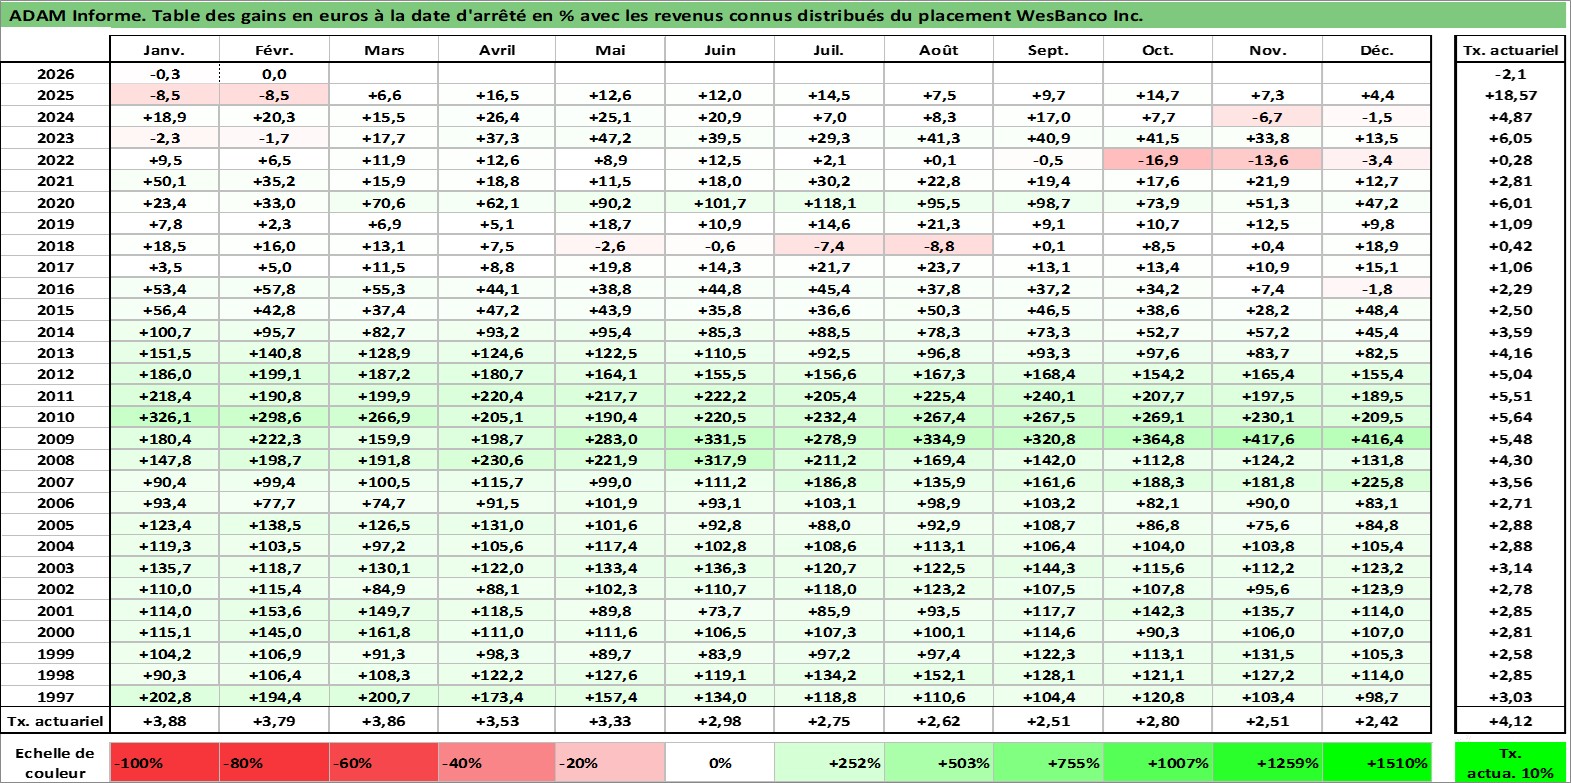Click the 2013 May value +122,5
The height and width of the screenshot is (783, 1571).
pyautogui.click(x=610, y=353)
